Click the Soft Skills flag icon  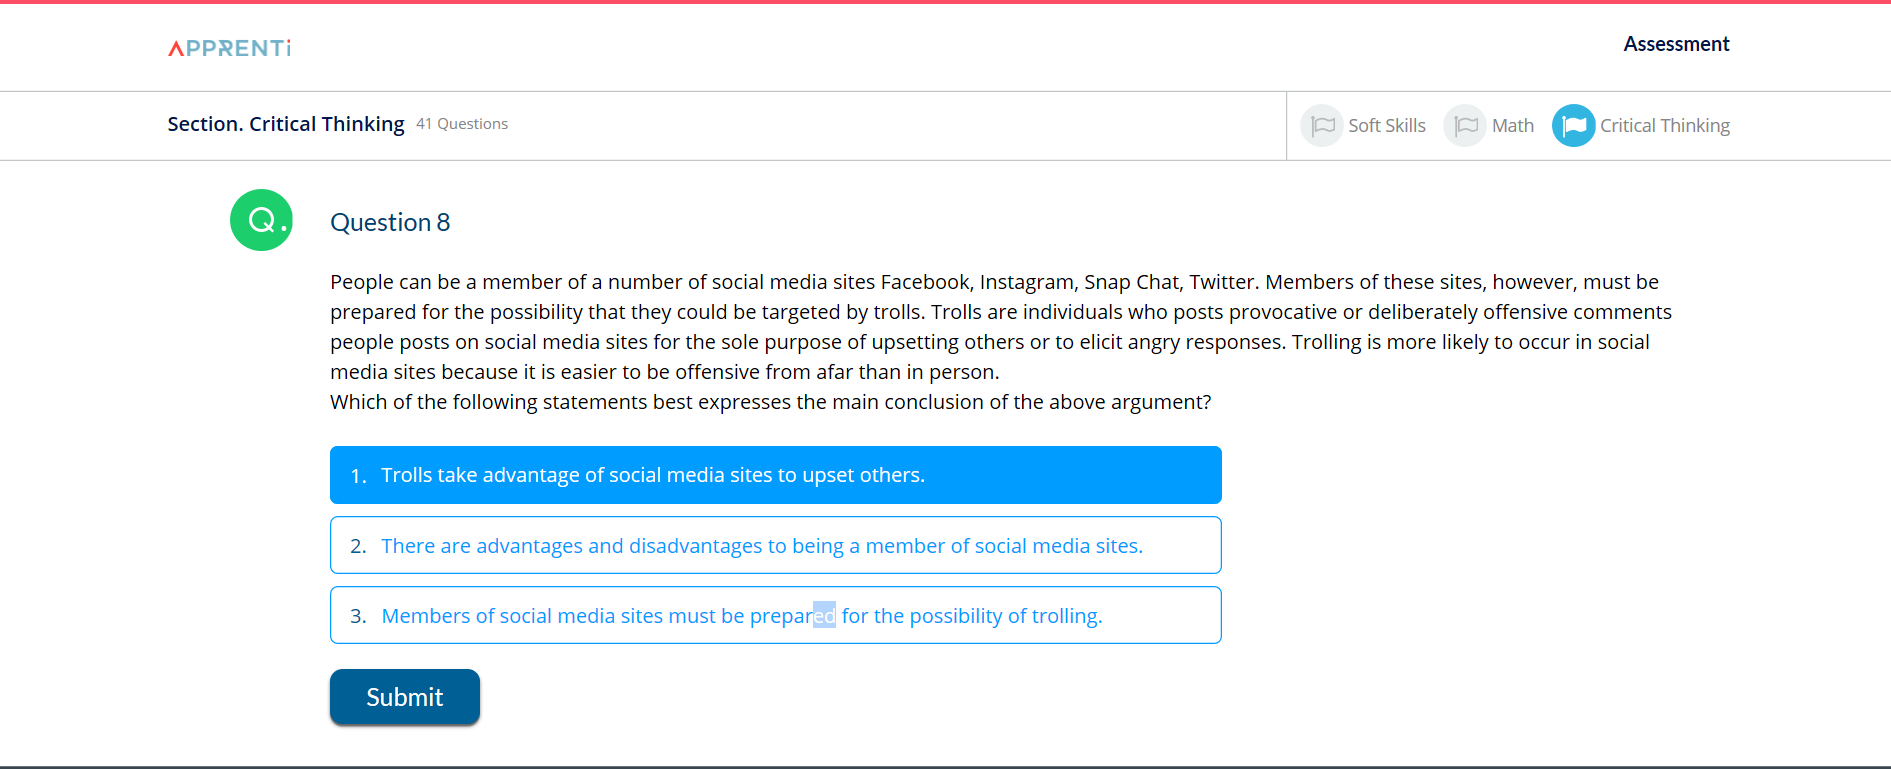[x=1321, y=126]
